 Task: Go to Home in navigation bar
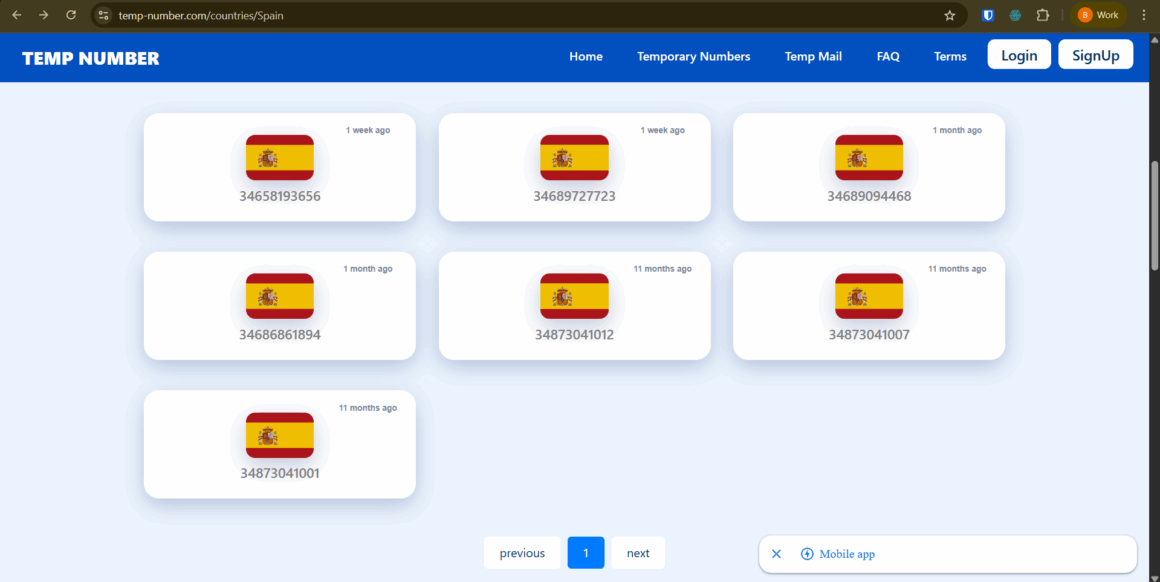(586, 56)
